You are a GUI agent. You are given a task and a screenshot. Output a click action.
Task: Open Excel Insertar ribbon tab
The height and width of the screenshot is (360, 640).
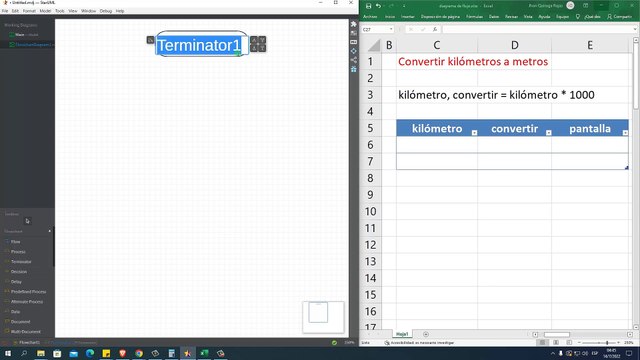point(407,17)
